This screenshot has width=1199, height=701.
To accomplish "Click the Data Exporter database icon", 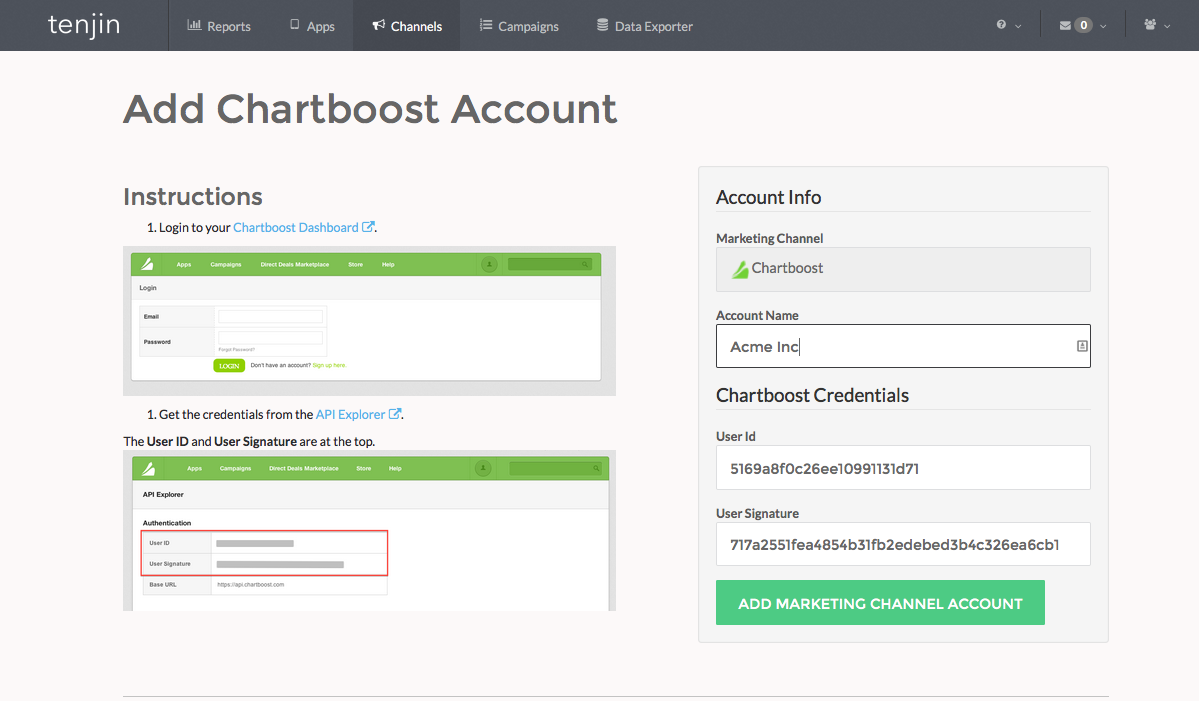I will 603,25.
